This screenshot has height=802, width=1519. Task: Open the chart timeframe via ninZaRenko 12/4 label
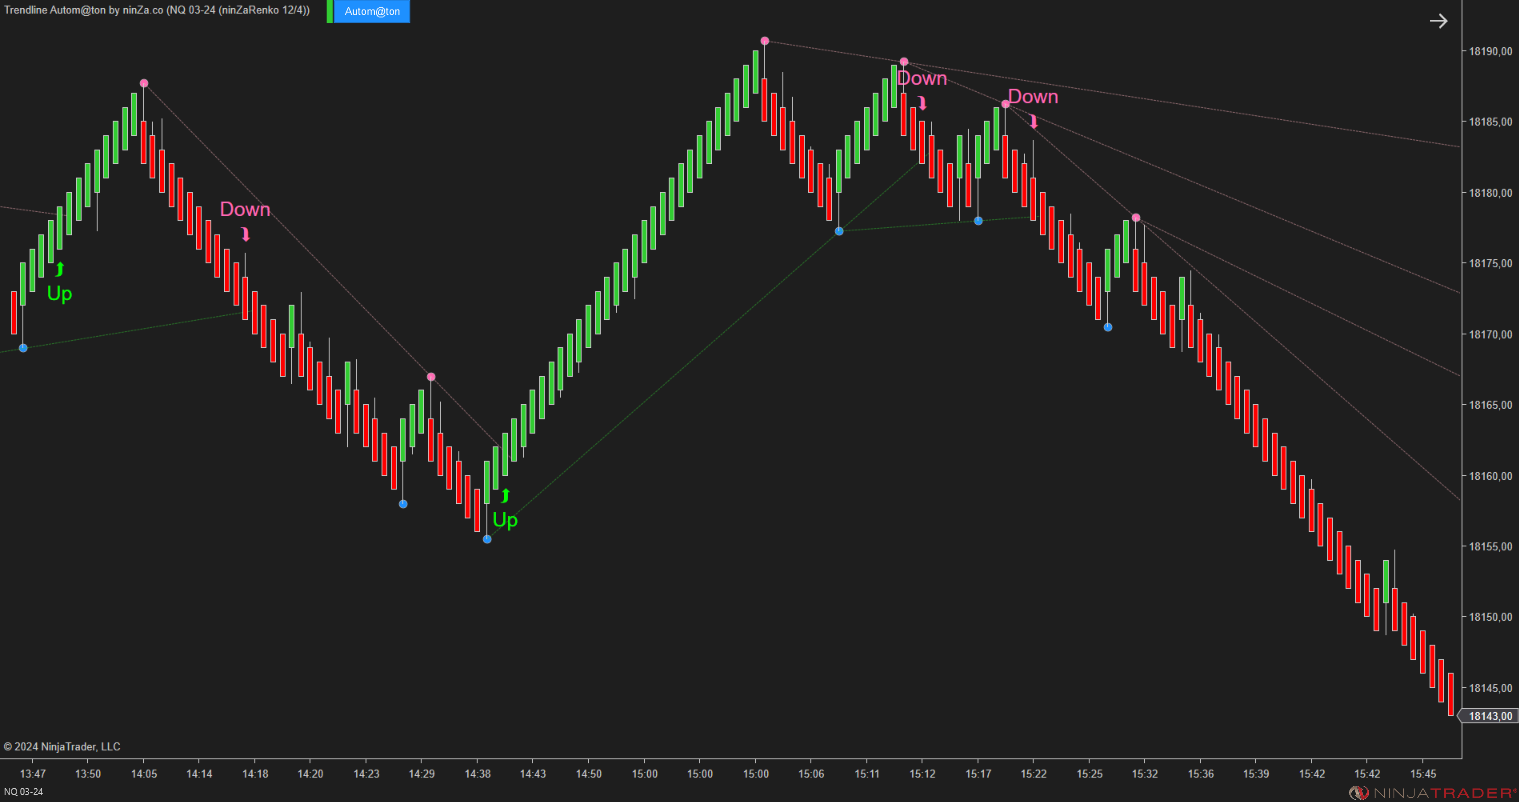tap(260, 11)
